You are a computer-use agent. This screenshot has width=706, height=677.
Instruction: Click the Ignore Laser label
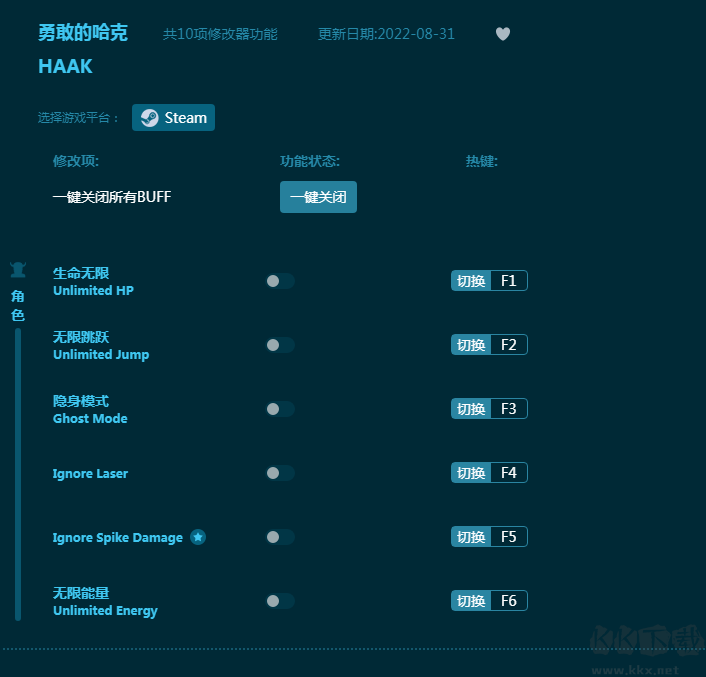tap(90, 474)
